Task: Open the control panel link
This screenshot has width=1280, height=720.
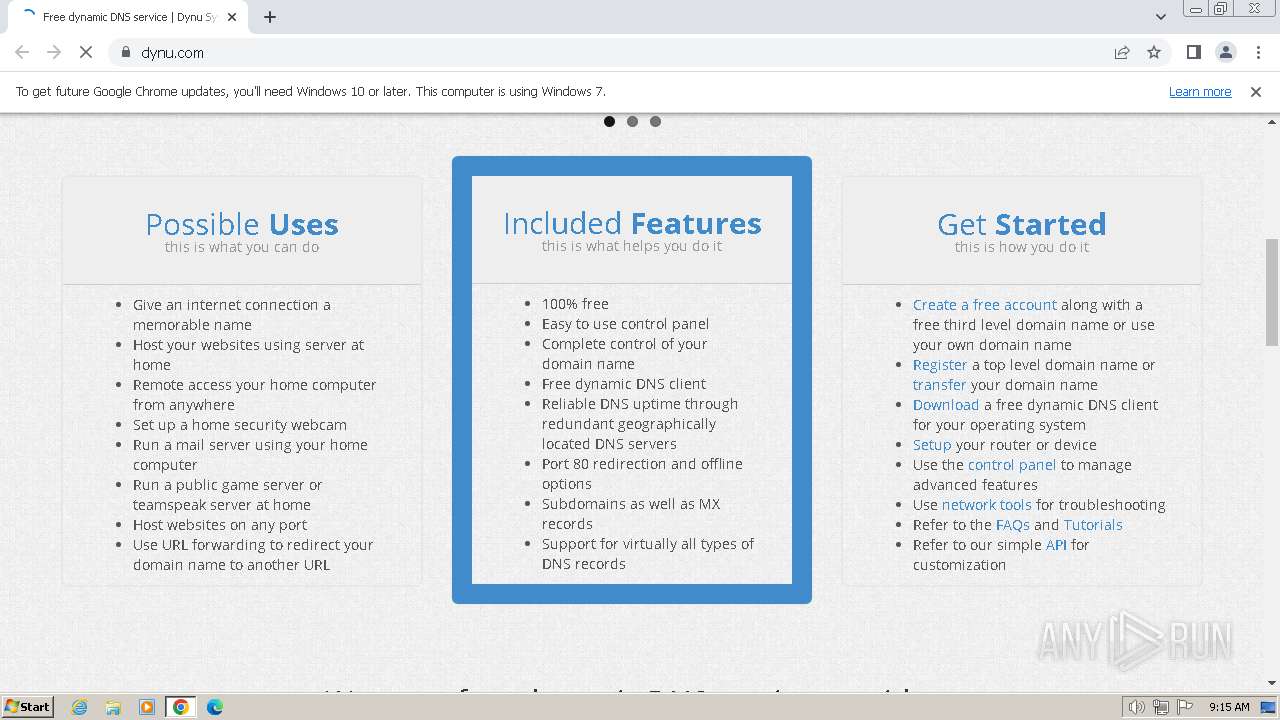Action: pos(1012,465)
